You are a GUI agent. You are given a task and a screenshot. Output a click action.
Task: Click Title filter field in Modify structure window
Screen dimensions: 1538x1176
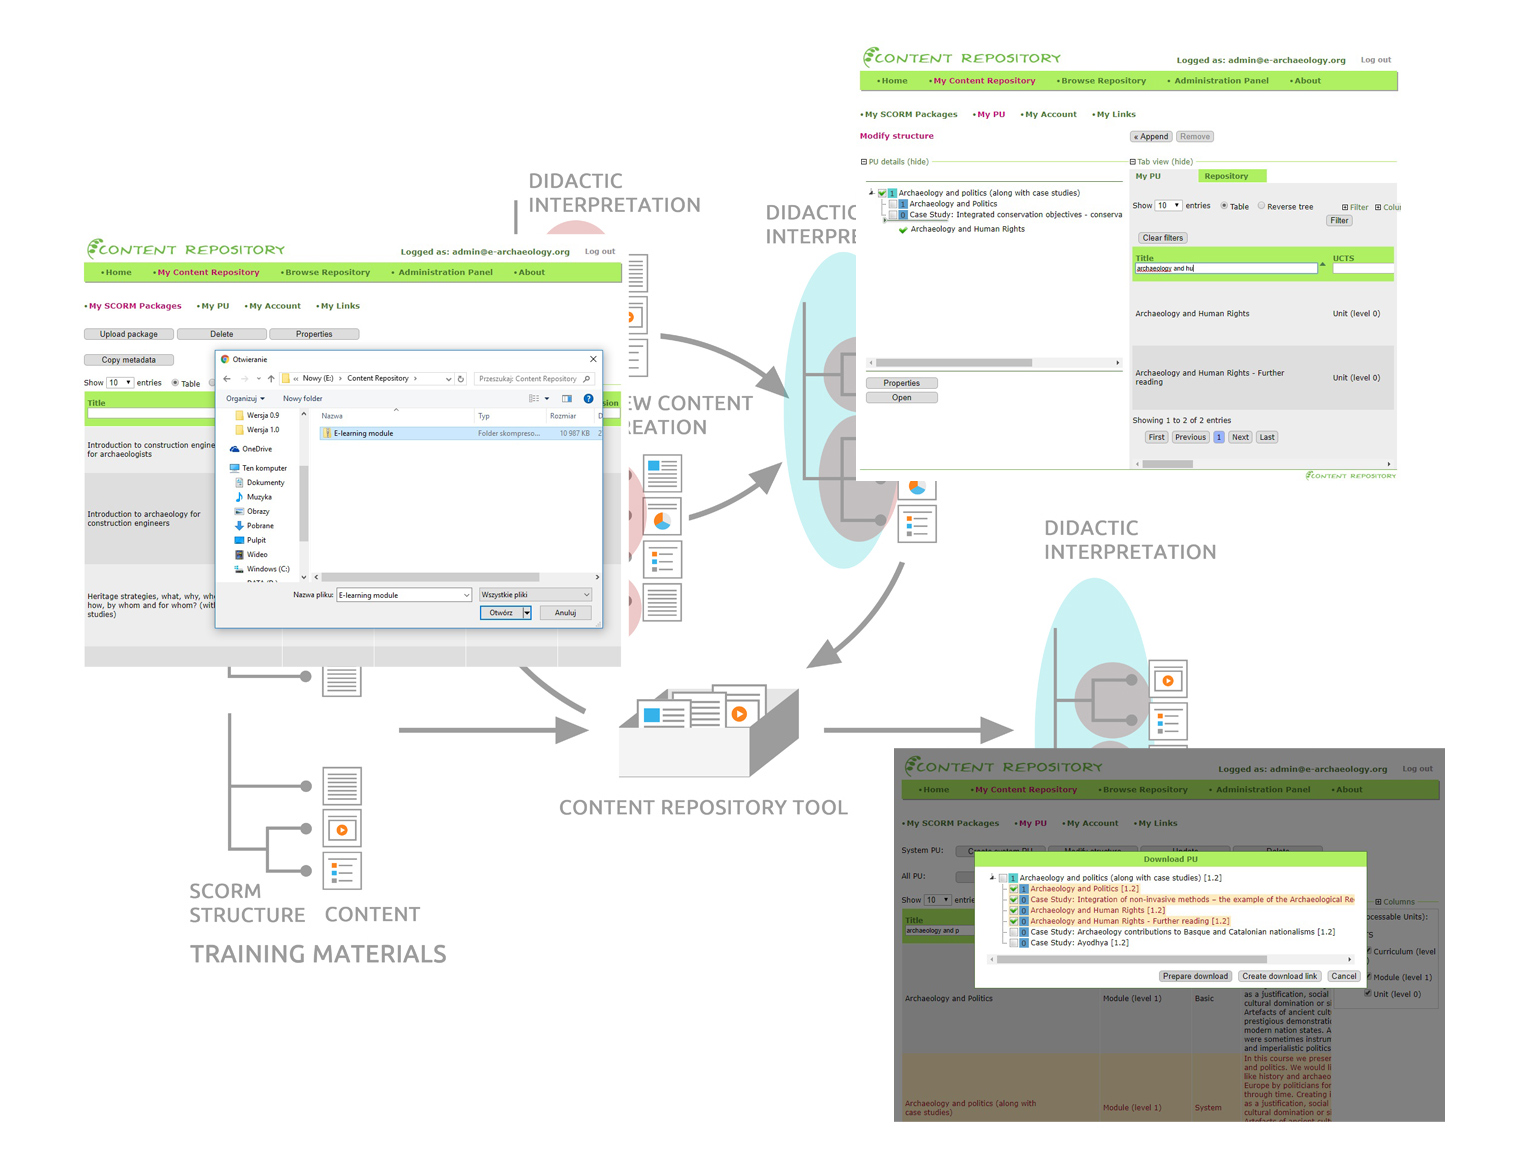[x=1226, y=268]
